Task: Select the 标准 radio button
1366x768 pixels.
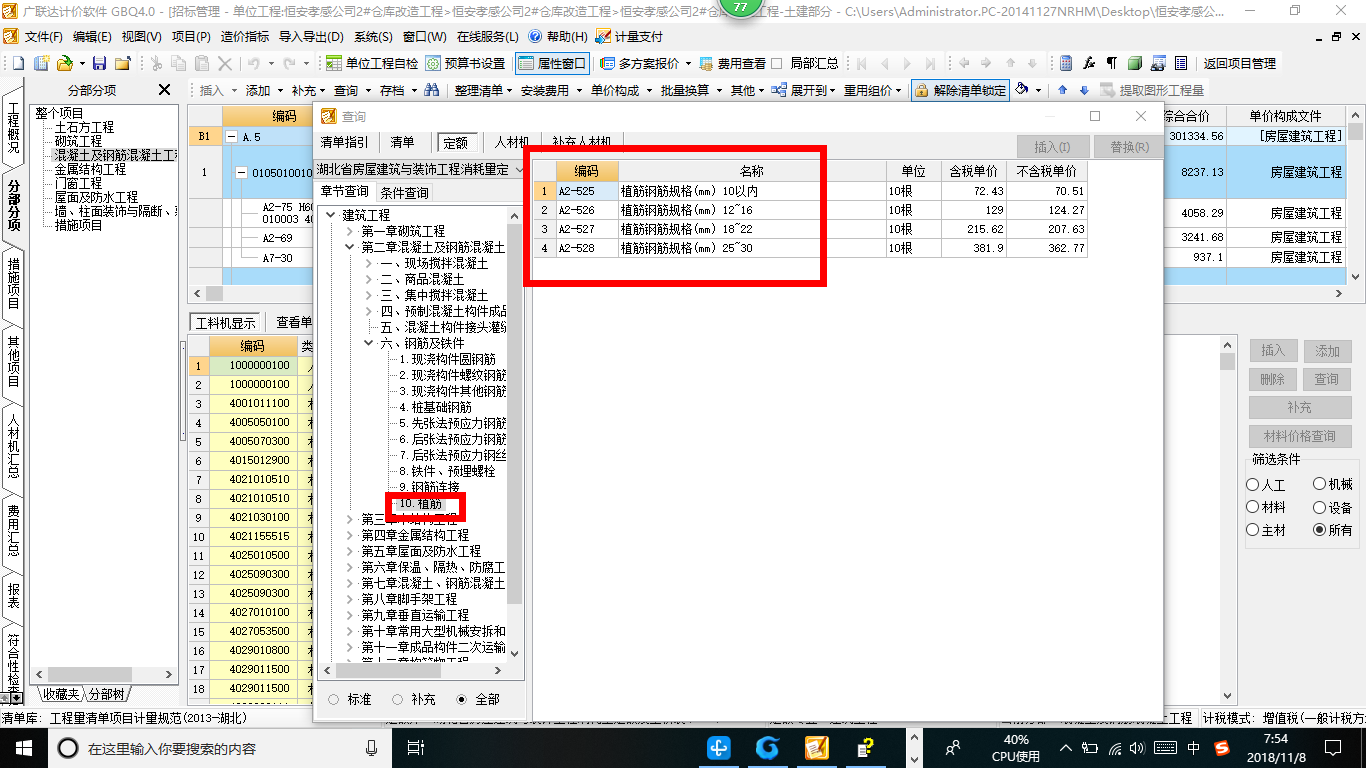Action: pos(333,699)
